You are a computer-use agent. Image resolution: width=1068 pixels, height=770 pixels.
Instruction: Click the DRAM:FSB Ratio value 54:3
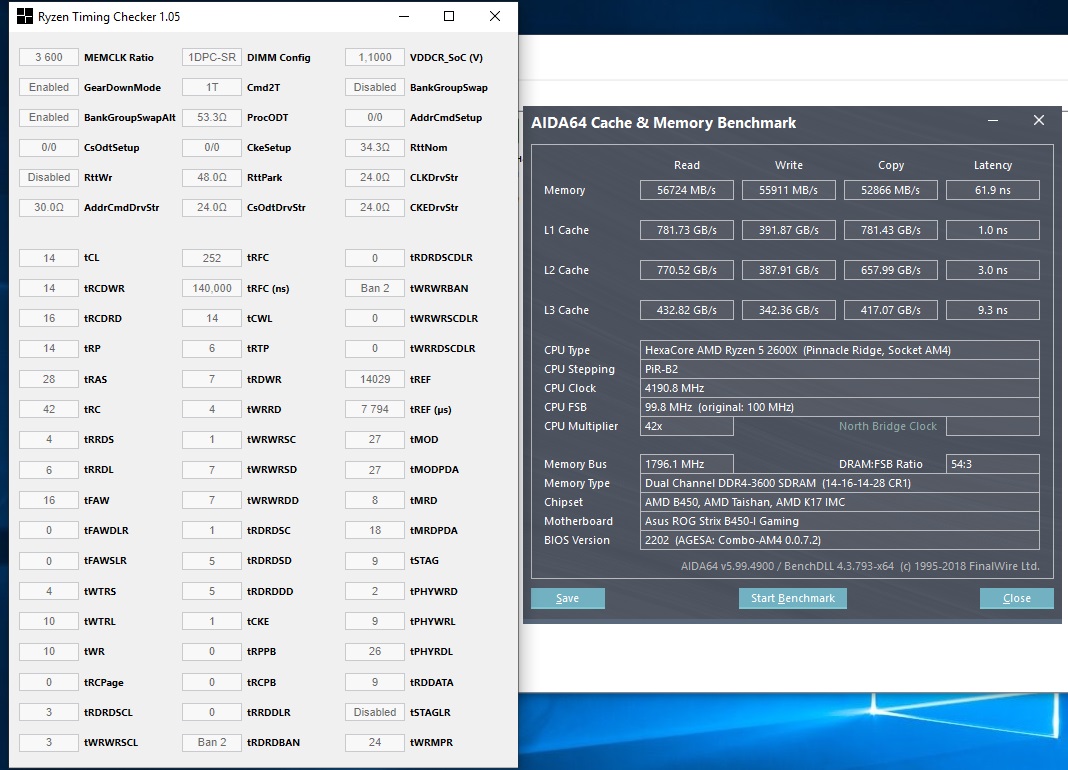coord(992,464)
